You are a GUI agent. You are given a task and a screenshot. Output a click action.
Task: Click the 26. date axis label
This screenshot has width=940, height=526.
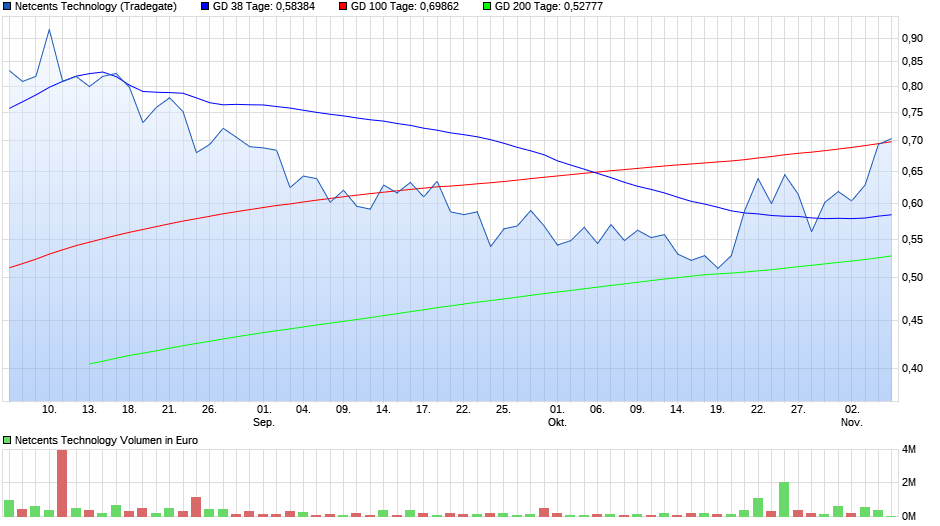click(209, 410)
